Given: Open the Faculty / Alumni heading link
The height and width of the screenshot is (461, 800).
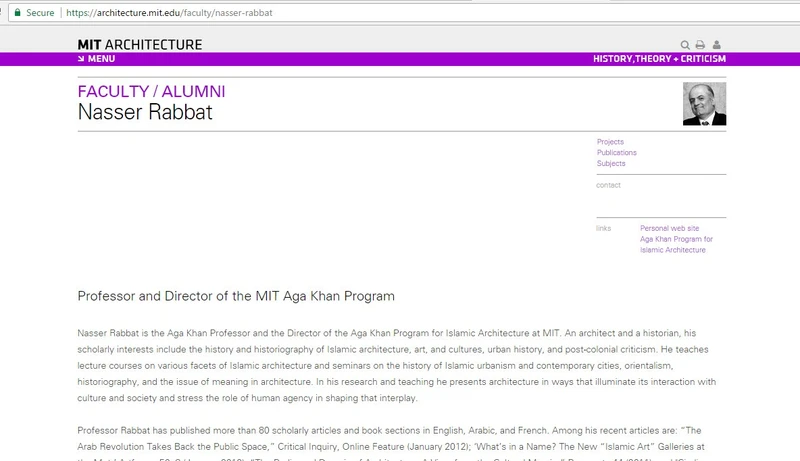Looking at the screenshot, I should (151, 91).
